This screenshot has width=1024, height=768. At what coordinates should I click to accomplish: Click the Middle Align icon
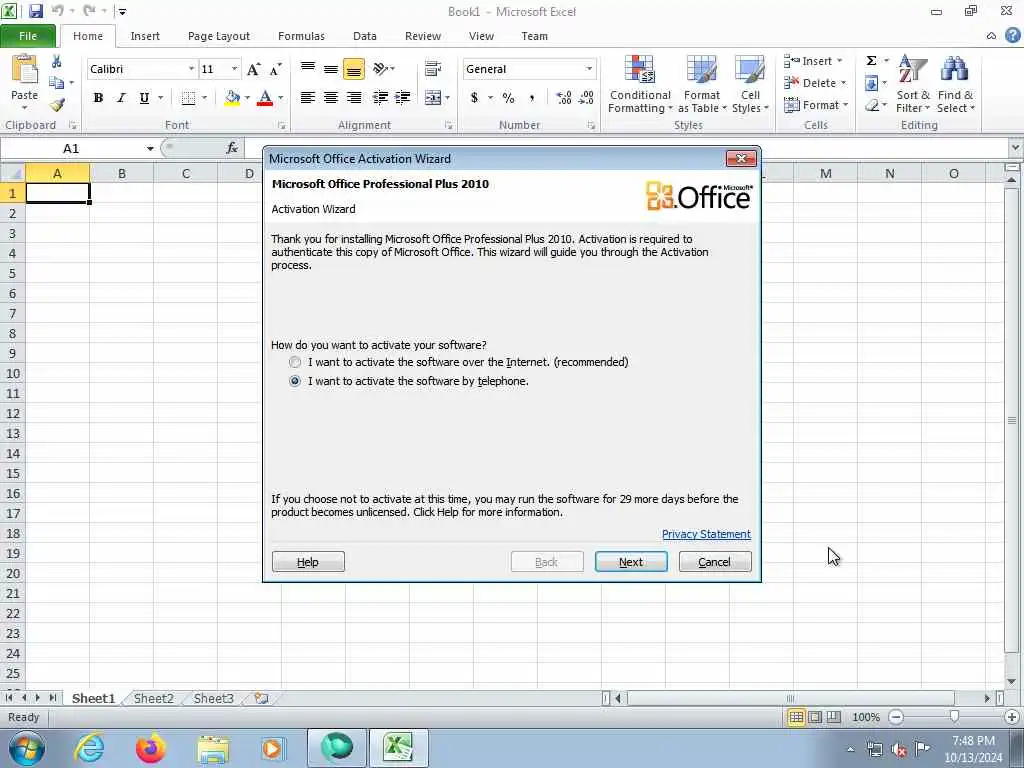[331, 69]
